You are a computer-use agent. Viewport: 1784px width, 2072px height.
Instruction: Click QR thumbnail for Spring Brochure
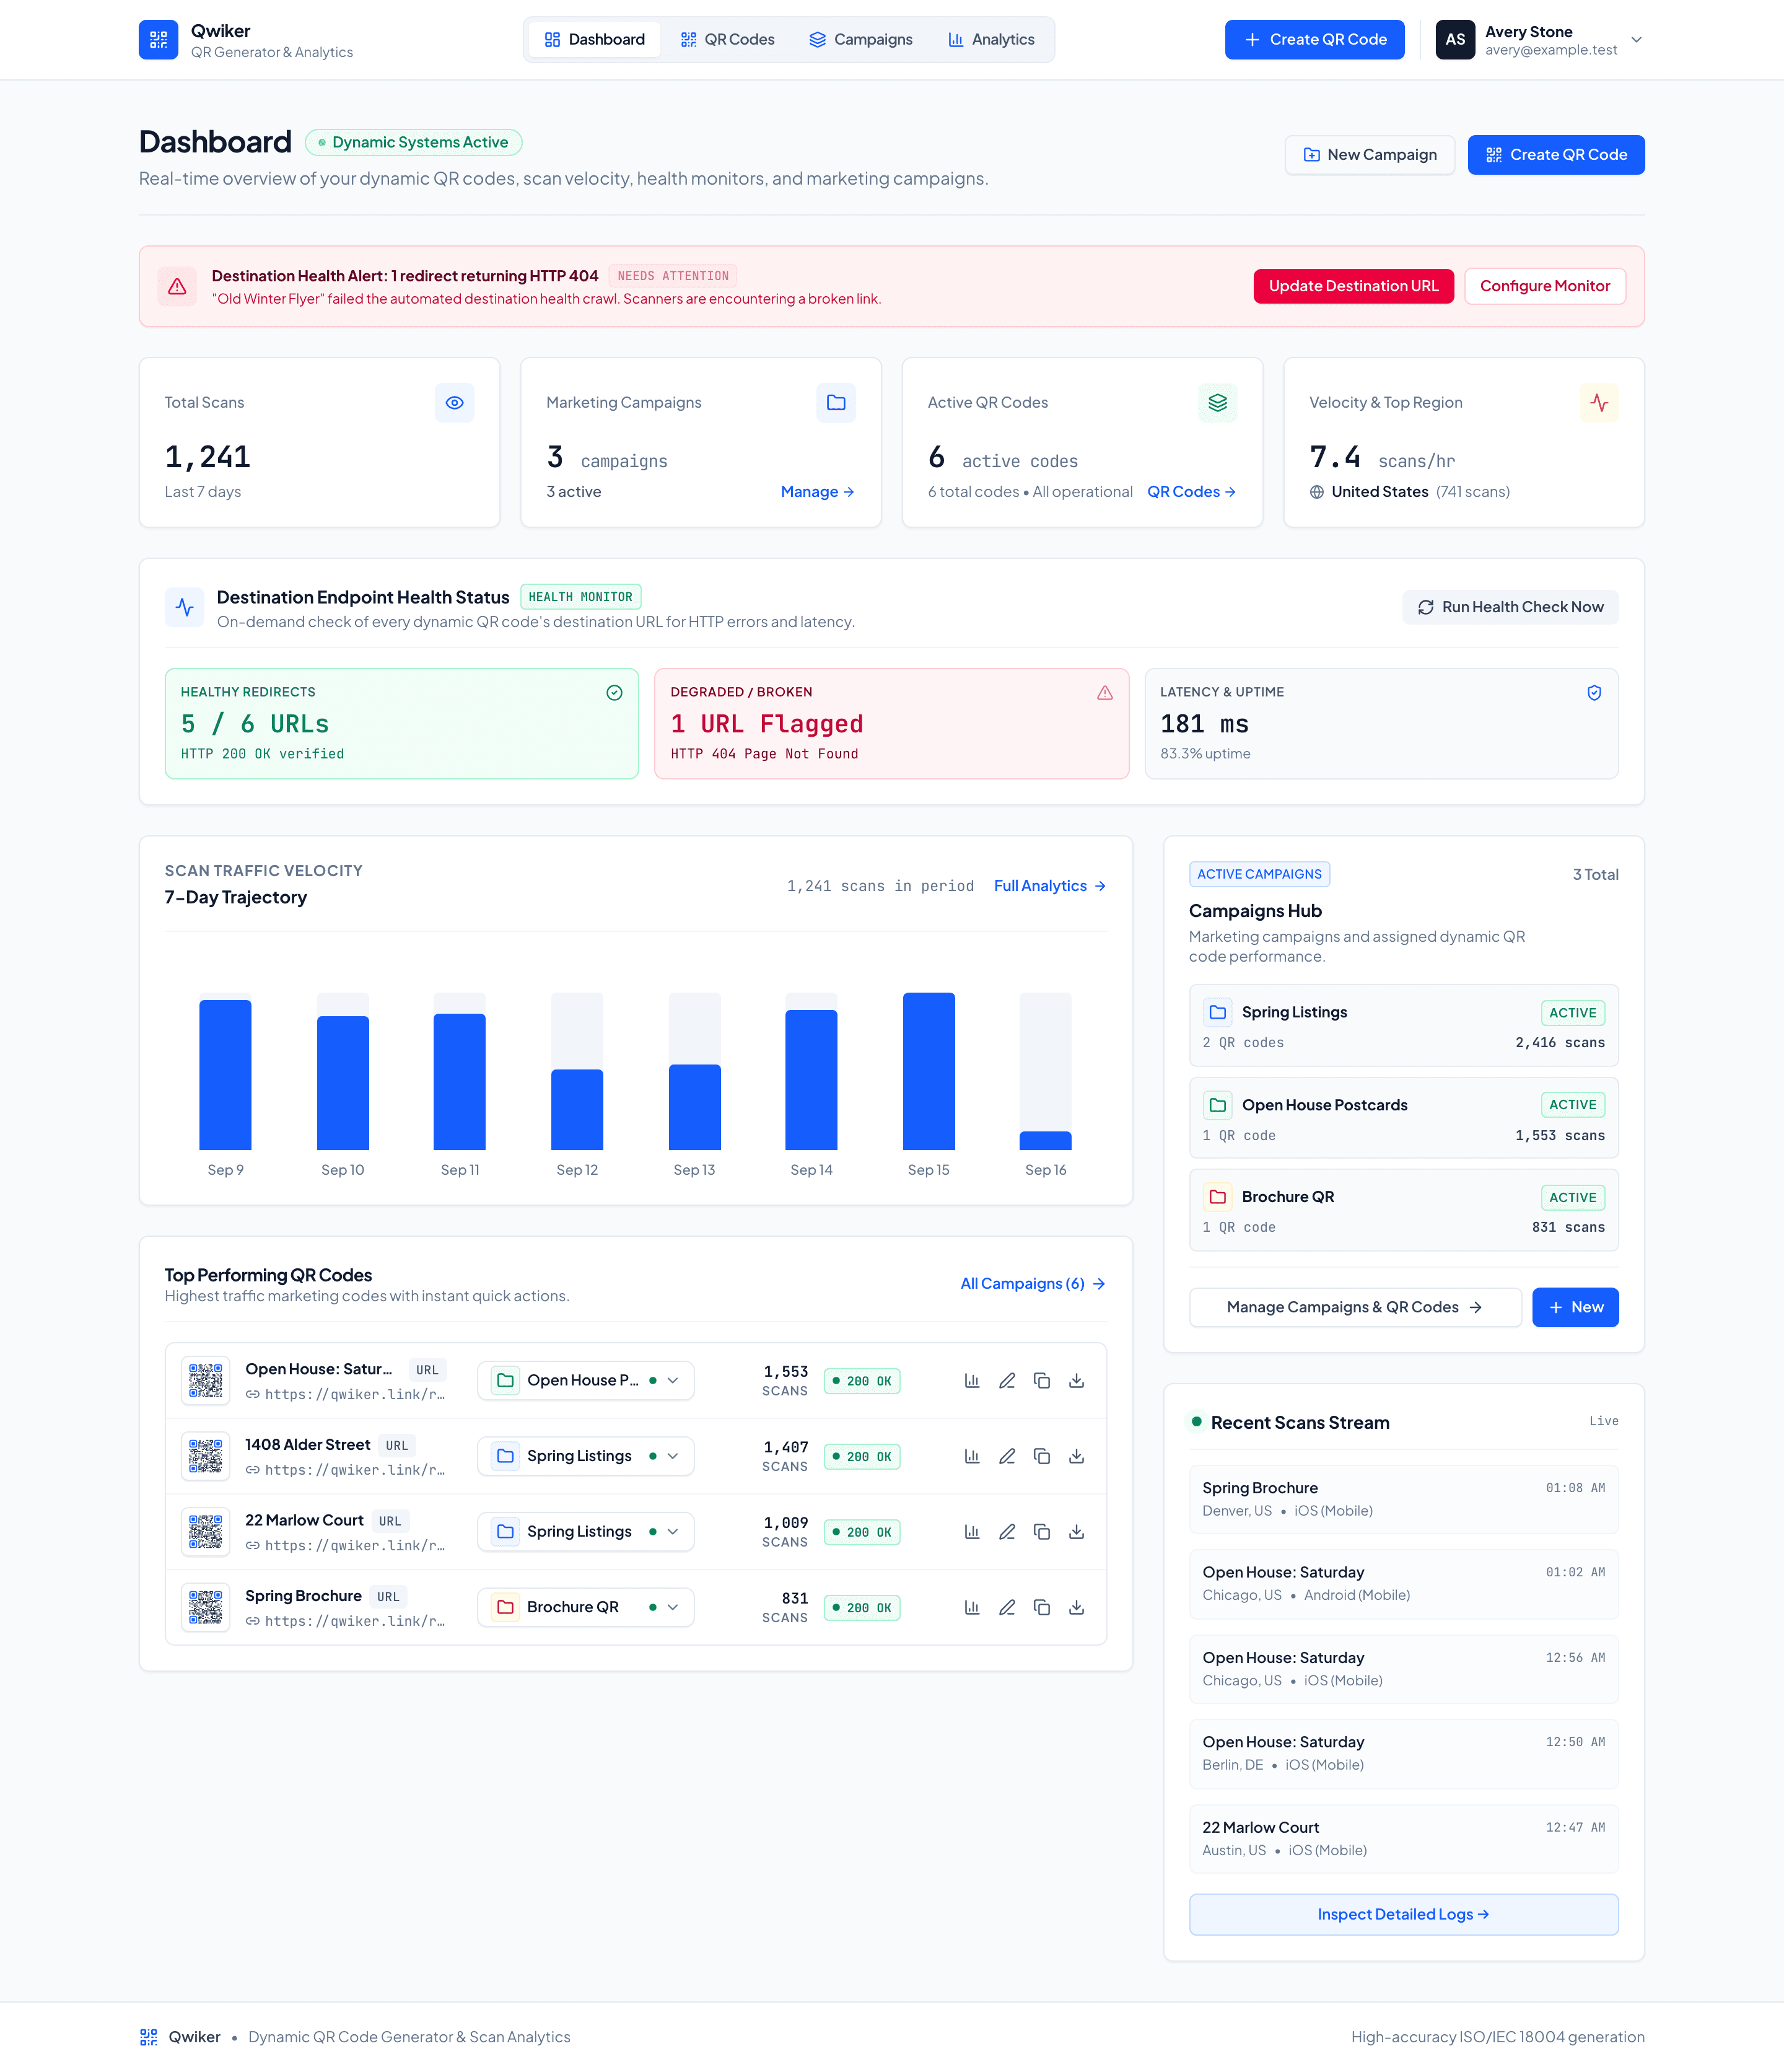coord(206,1608)
